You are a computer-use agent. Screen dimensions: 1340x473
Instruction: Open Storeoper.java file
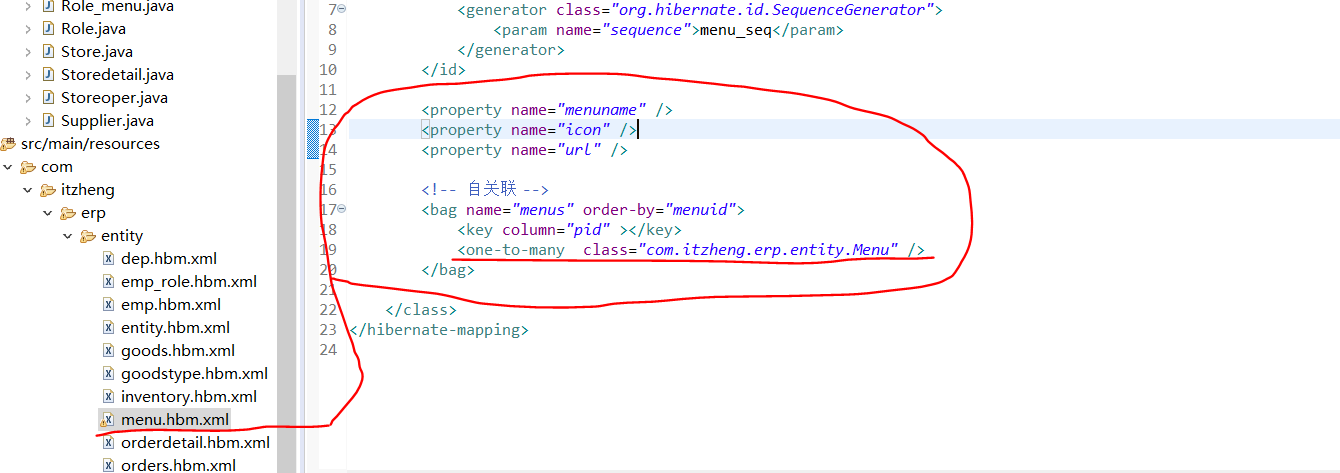[x=114, y=98]
